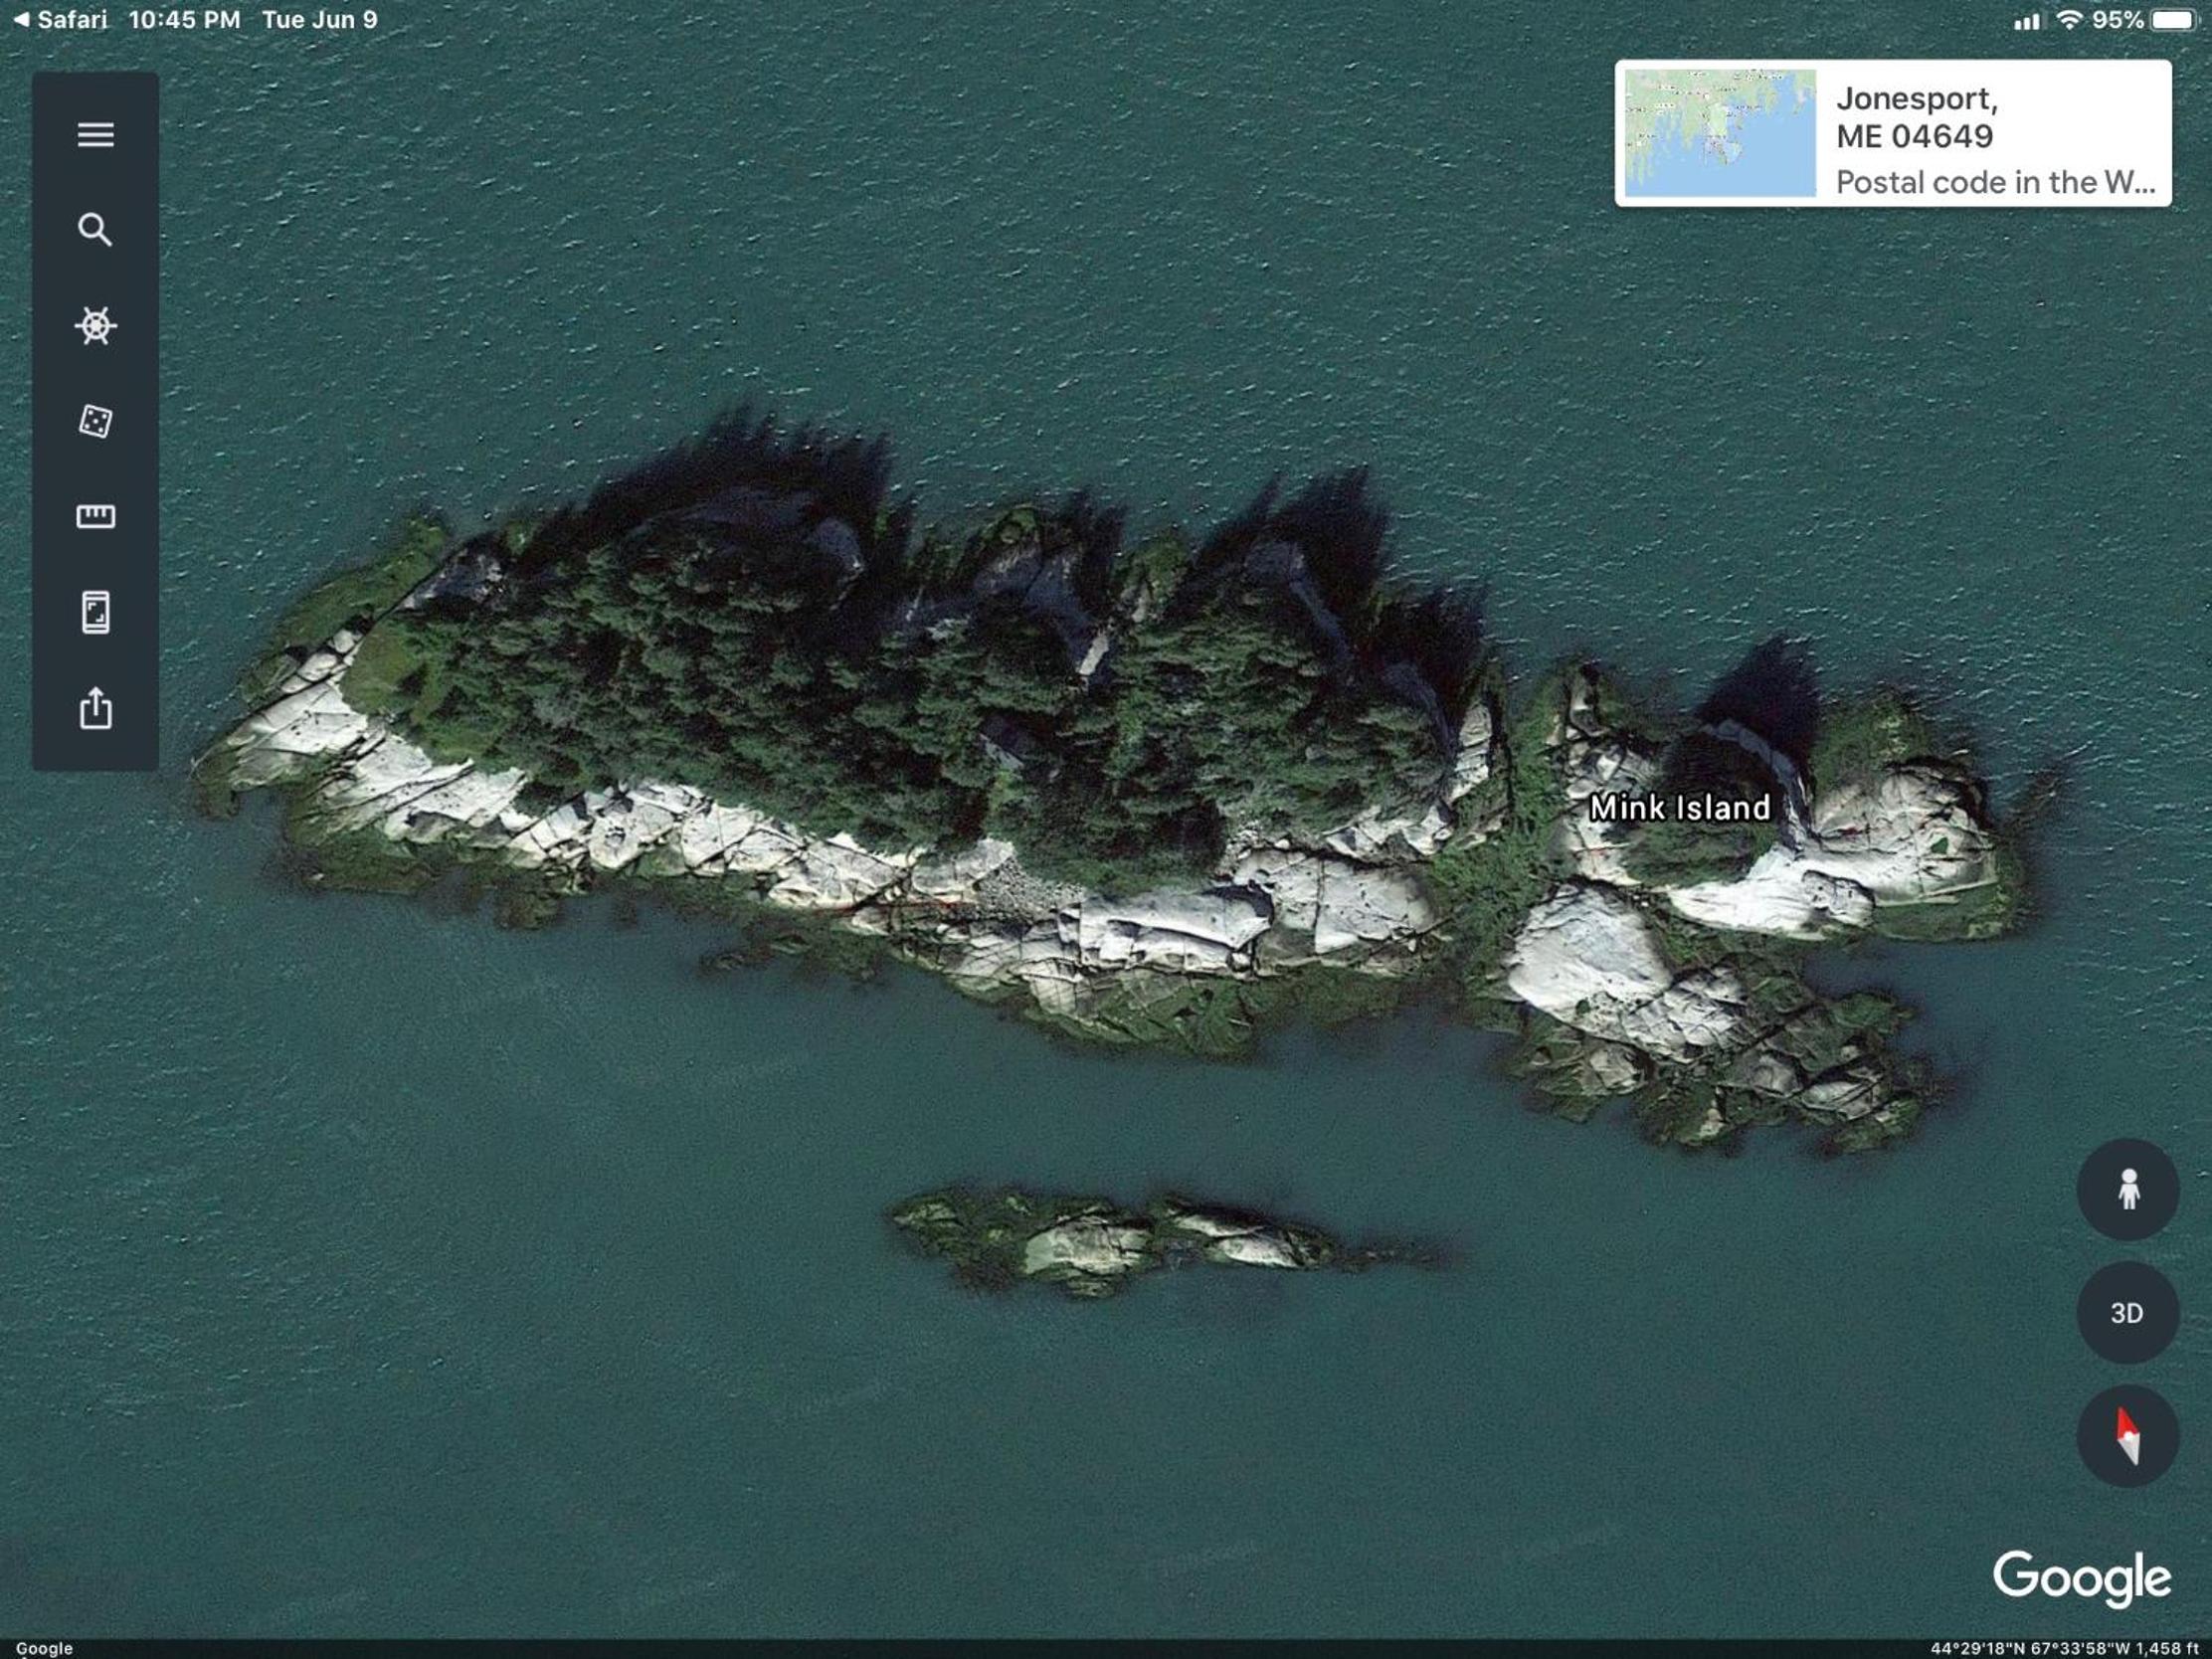Tap the Google attribution text bottom-left

tap(44, 1648)
